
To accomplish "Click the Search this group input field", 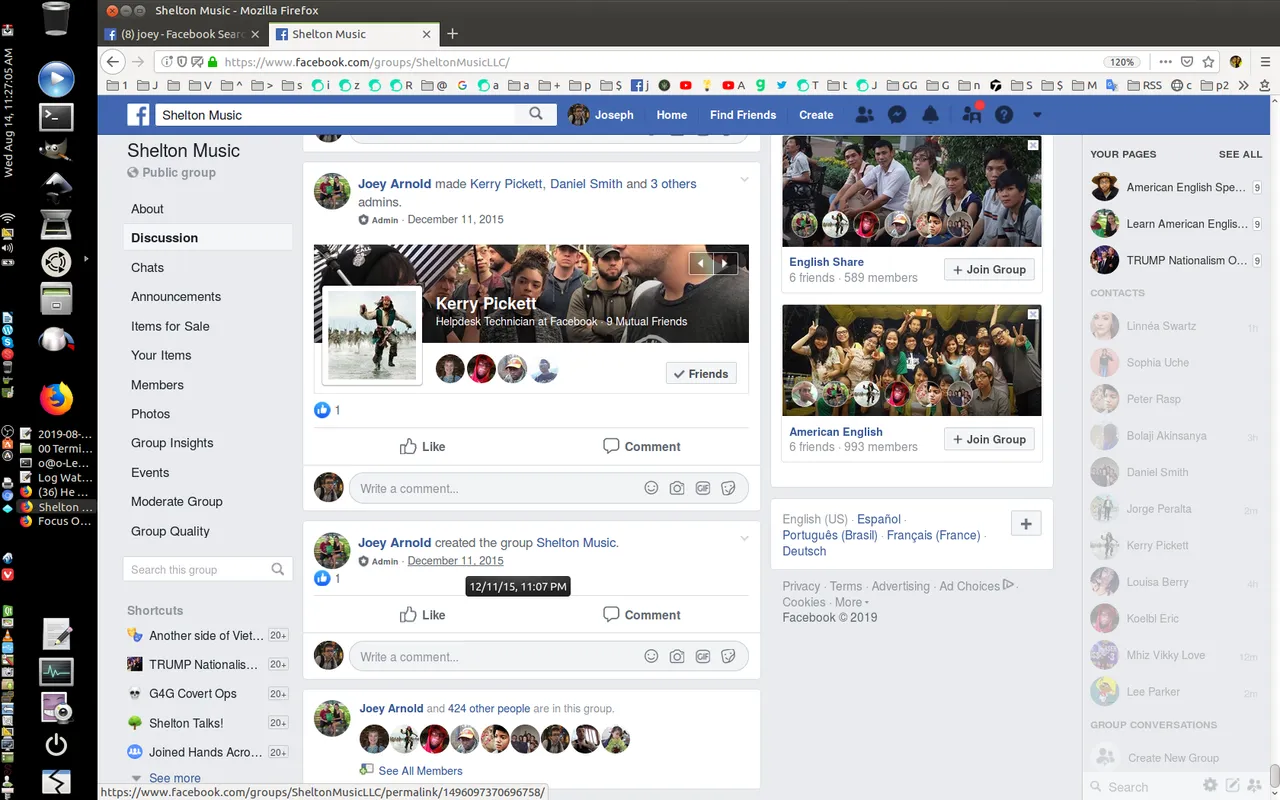I will point(208,569).
